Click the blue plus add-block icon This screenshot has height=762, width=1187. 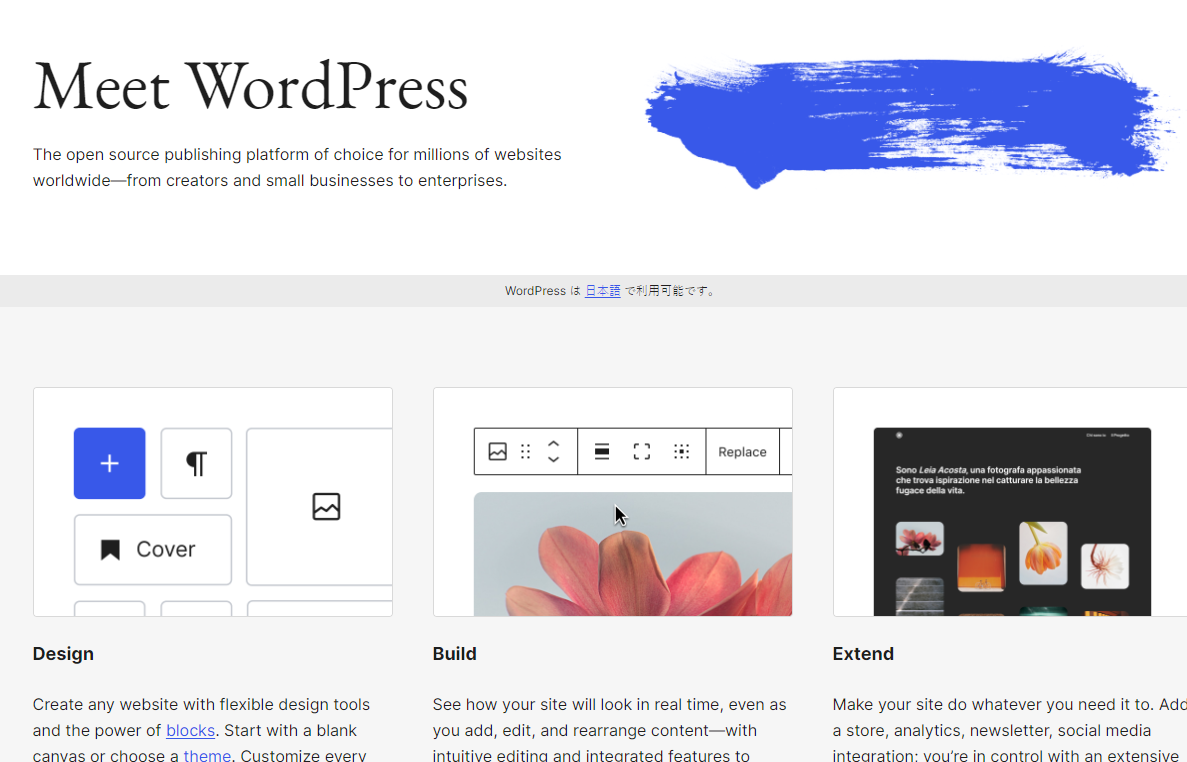(x=109, y=463)
